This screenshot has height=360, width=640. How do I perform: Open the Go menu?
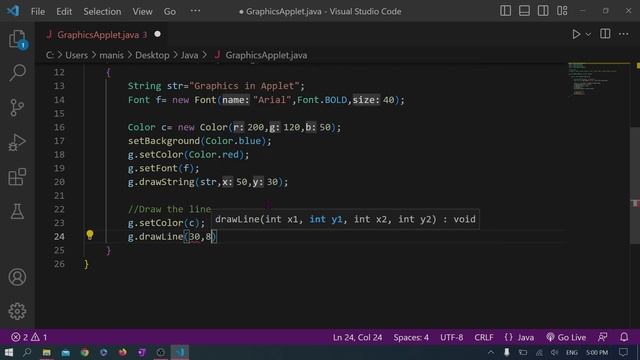(x=170, y=11)
